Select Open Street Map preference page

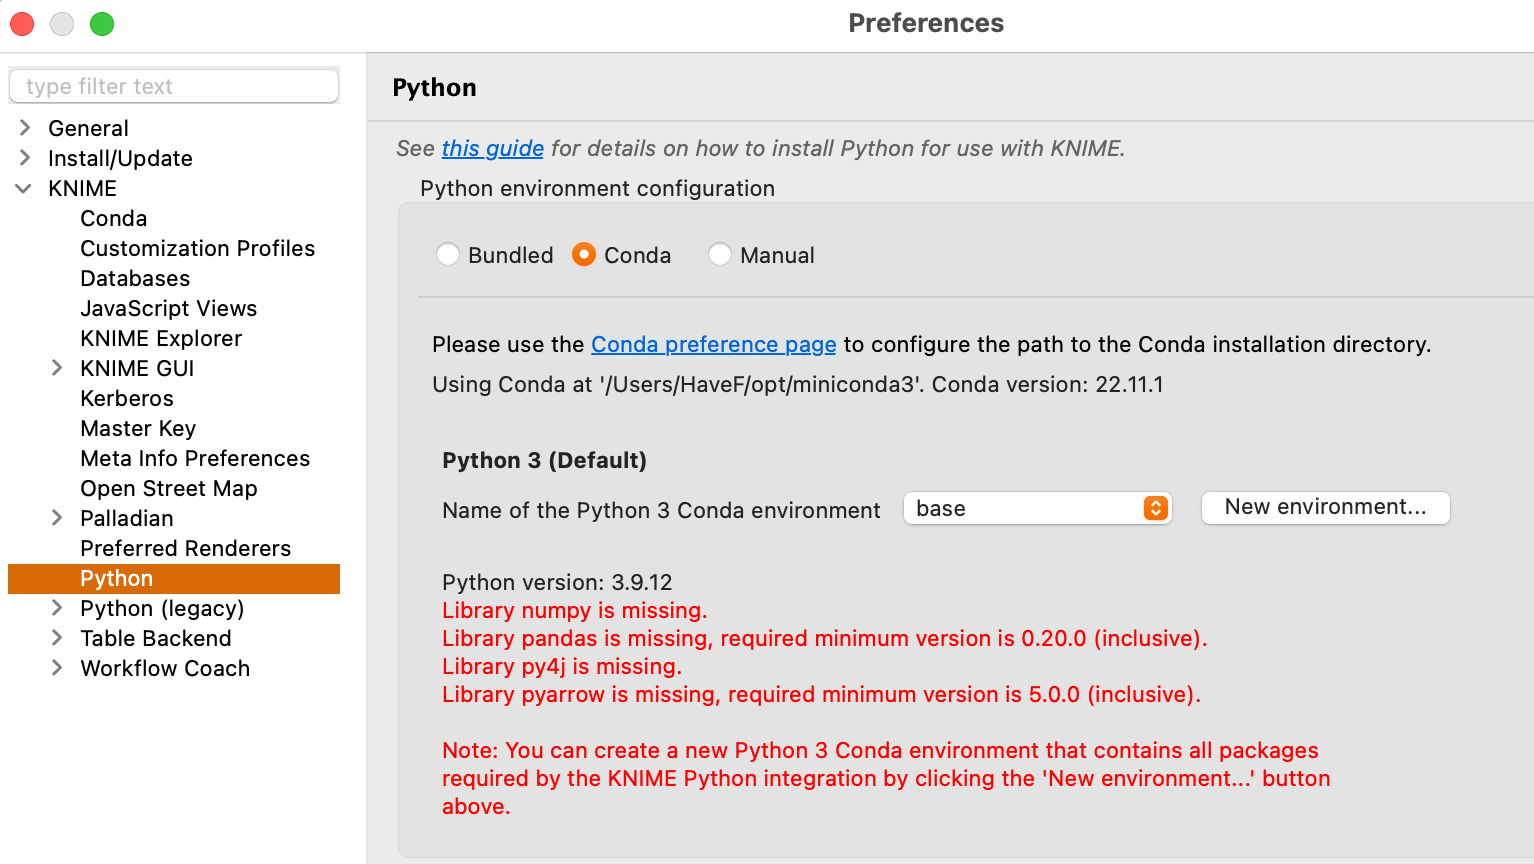(x=169, y=488)
